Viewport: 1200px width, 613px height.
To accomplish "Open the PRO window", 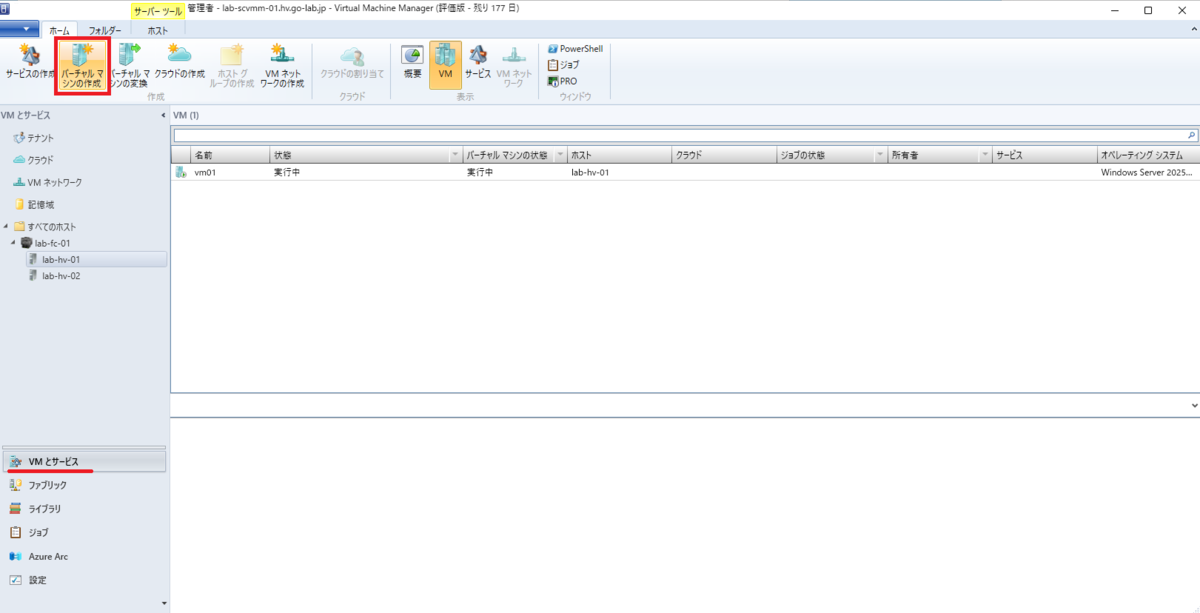I will point(562,81).
